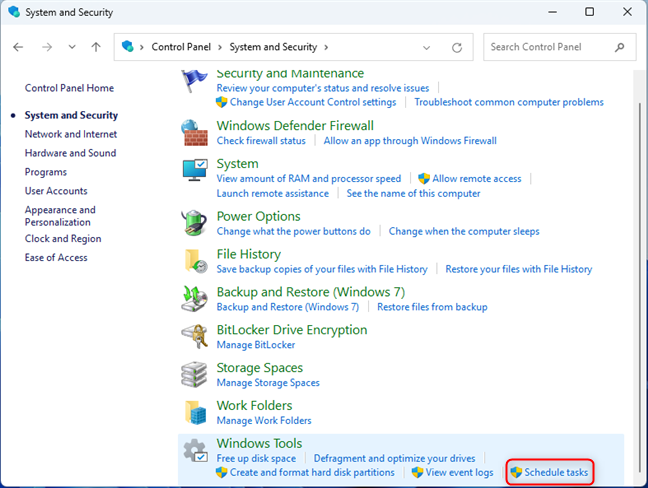Click the shield icon beside View event logs
This screenshot has width=648, height=488.
(417, 472)
